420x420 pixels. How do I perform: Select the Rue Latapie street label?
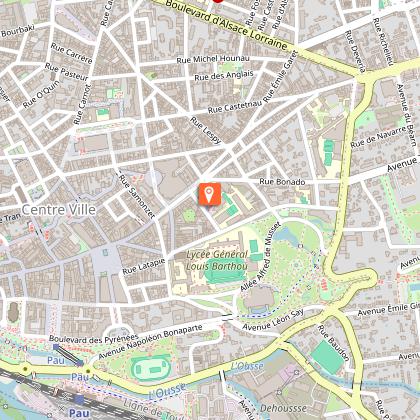click(x=144, y=266)
